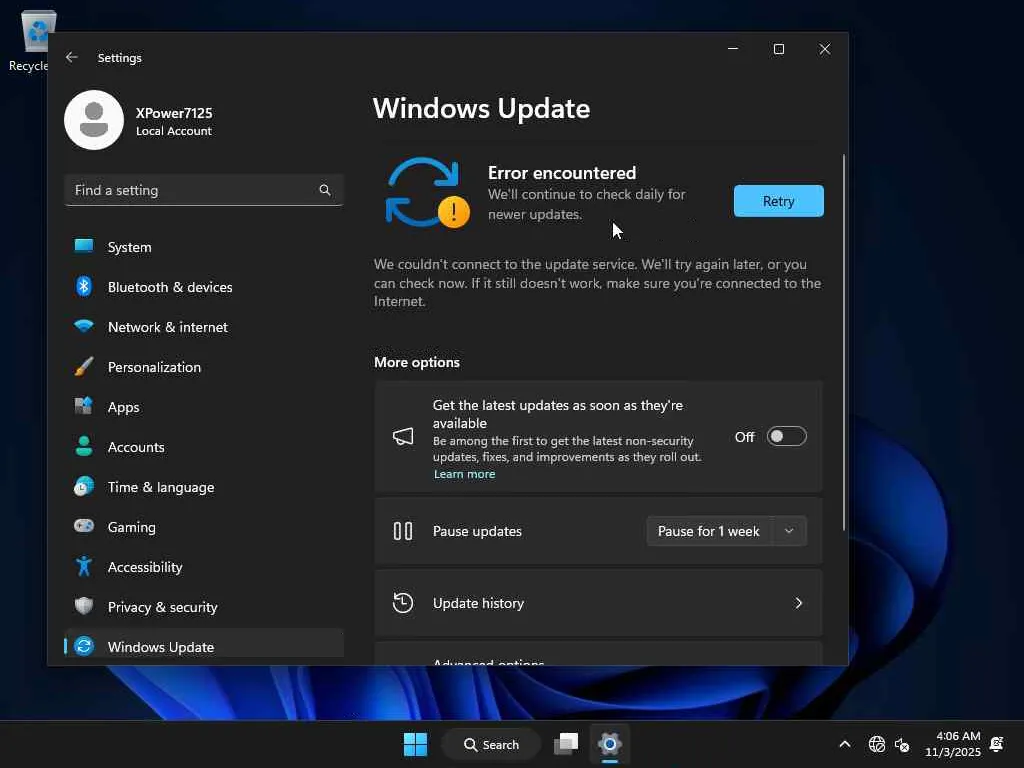Open Update history chevron

pyautogui.click(x=798, y=603)
